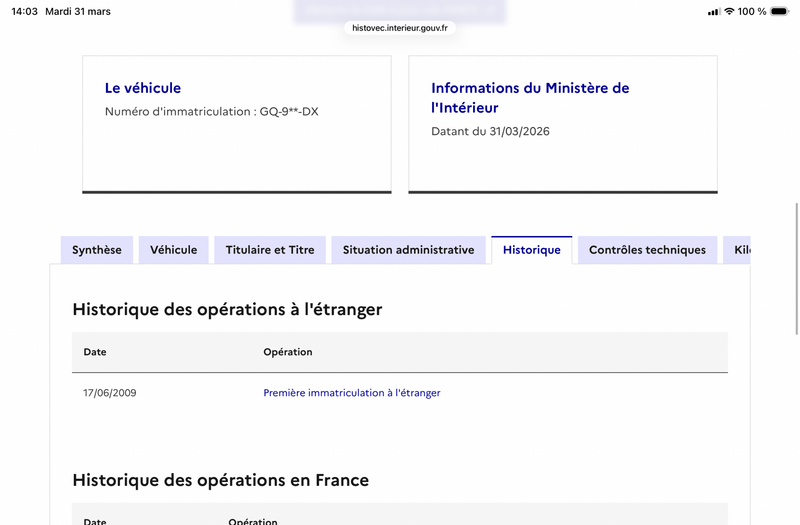Image resolution: width=800 pixels, height=525 pixels.
Task: Click the page scrollbar on the right edge
Action: click(796, 268)
